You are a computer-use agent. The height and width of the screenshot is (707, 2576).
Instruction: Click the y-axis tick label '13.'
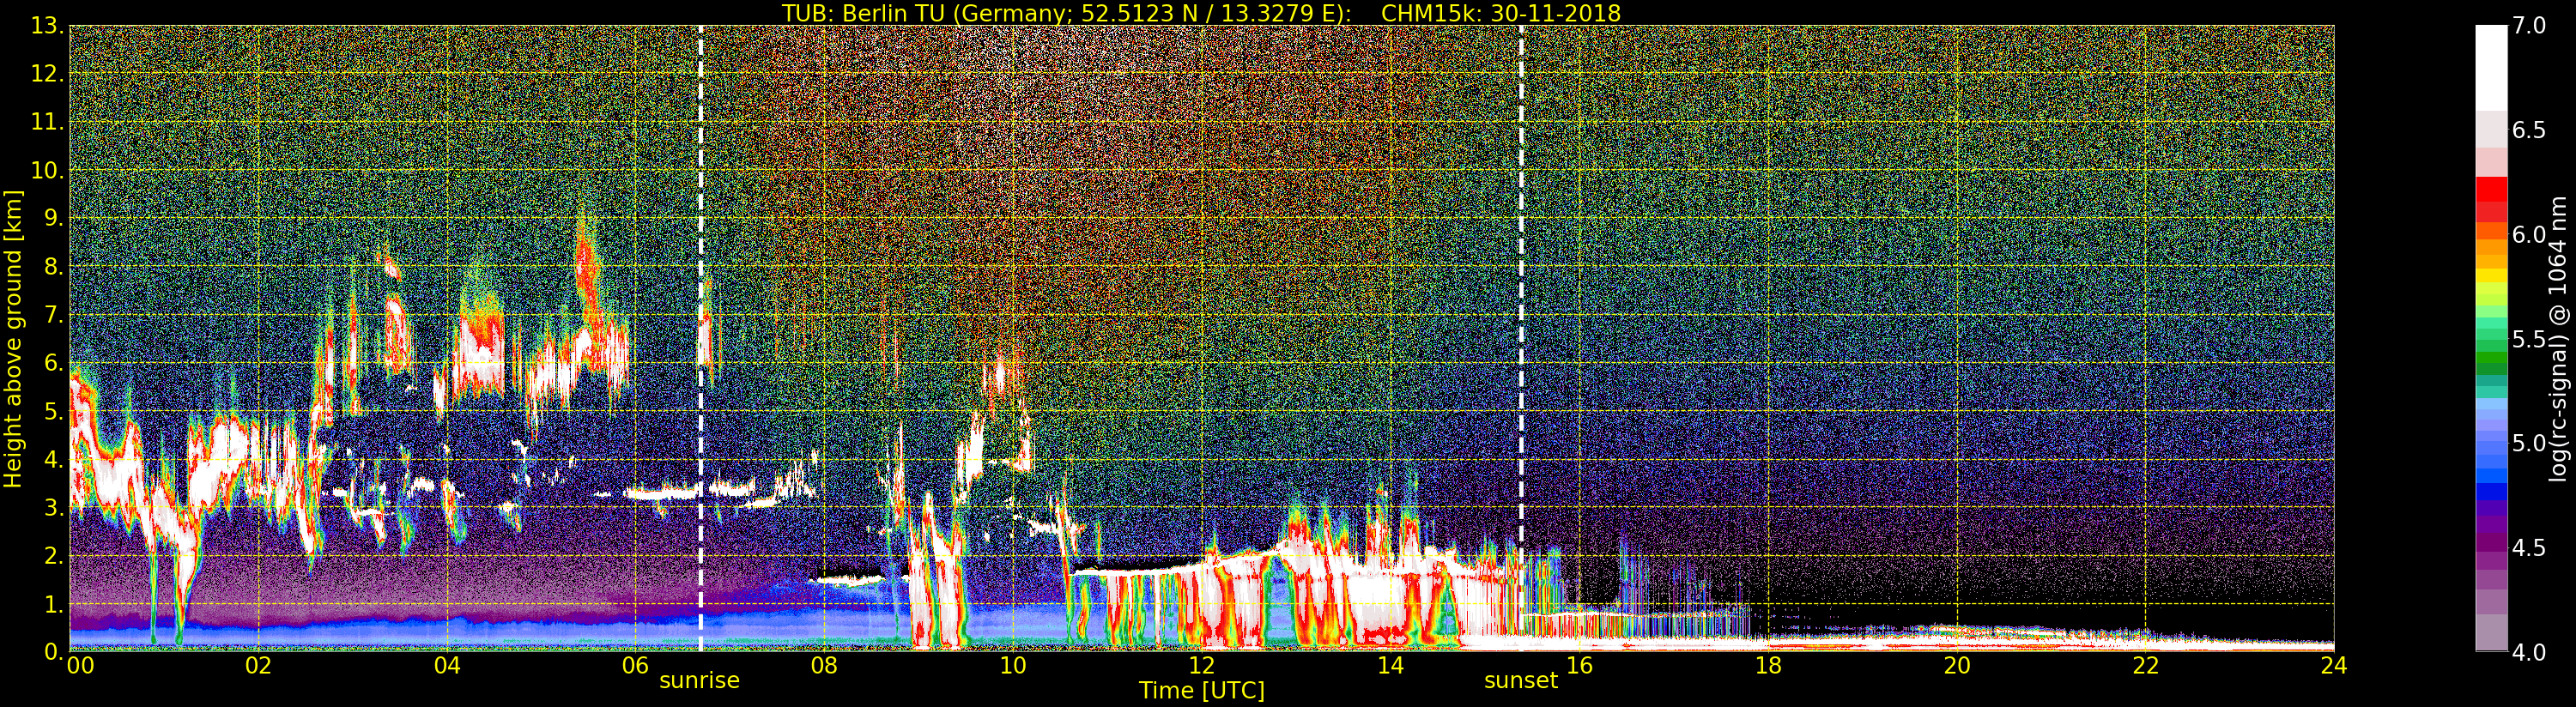pyautogui.click(x=47, y=26)
